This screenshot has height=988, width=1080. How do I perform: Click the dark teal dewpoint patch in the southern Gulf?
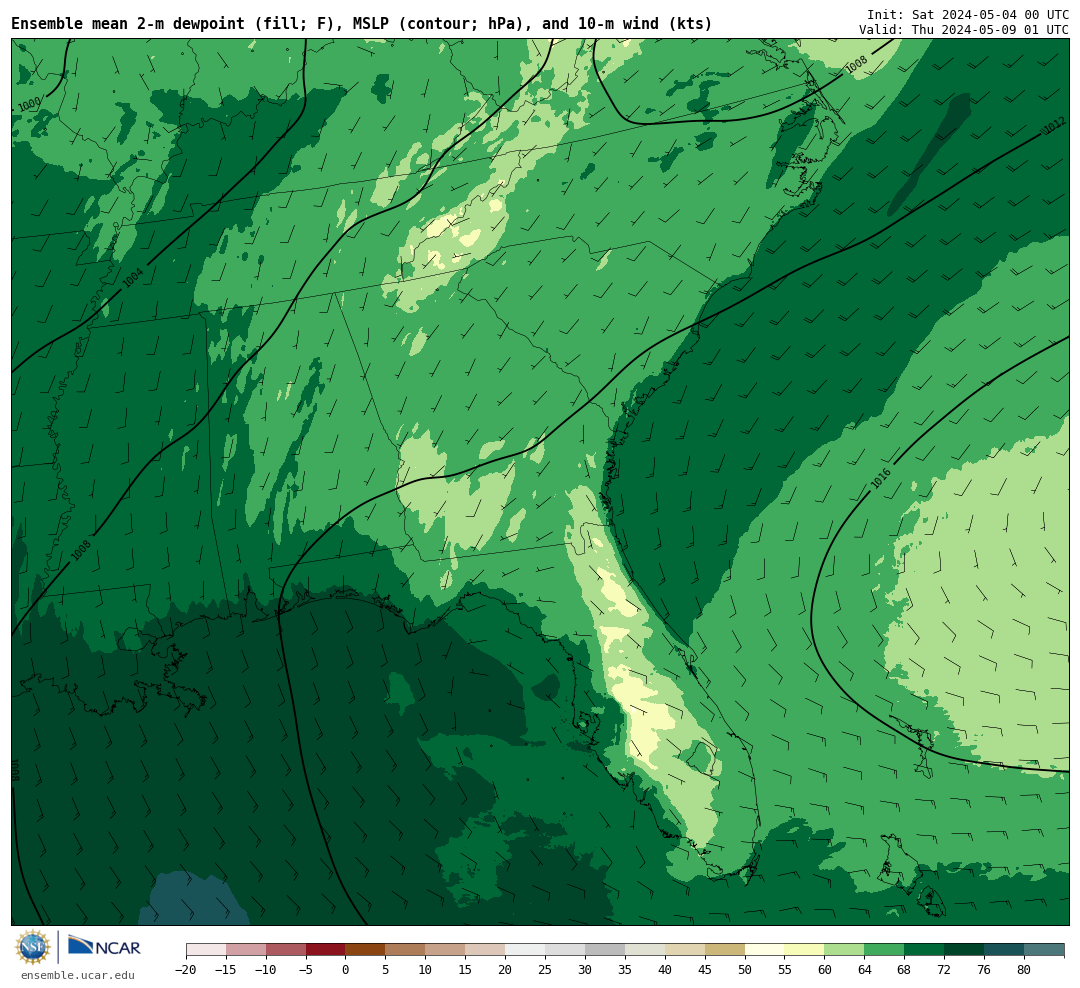point(193,900)
